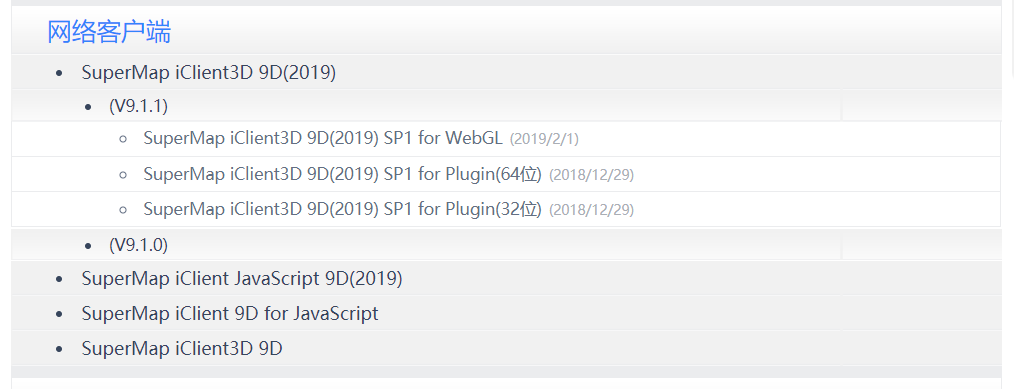Screen dimensions: 1014x389
Task: Click the 网络客户端 section heading
Action: click(109, 32)
